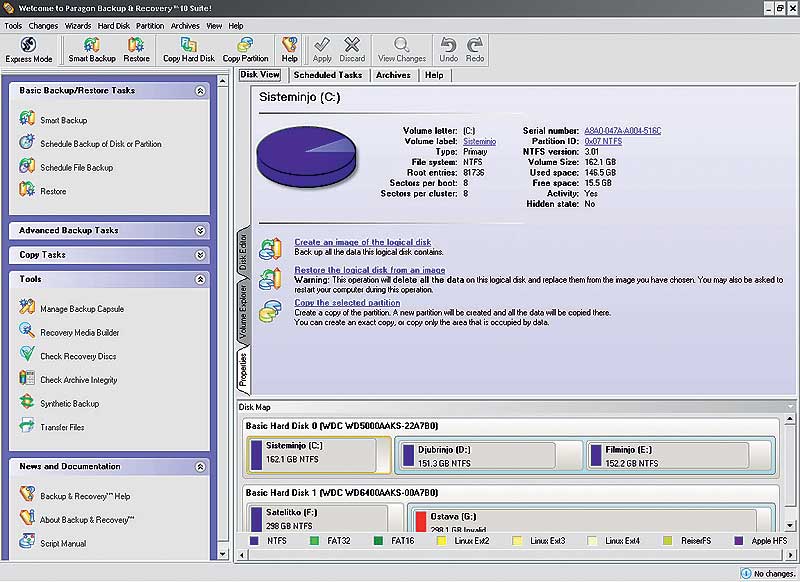Collapse the Disk Map section arrow
Screen dimensions: 800x582
point(790,407)
